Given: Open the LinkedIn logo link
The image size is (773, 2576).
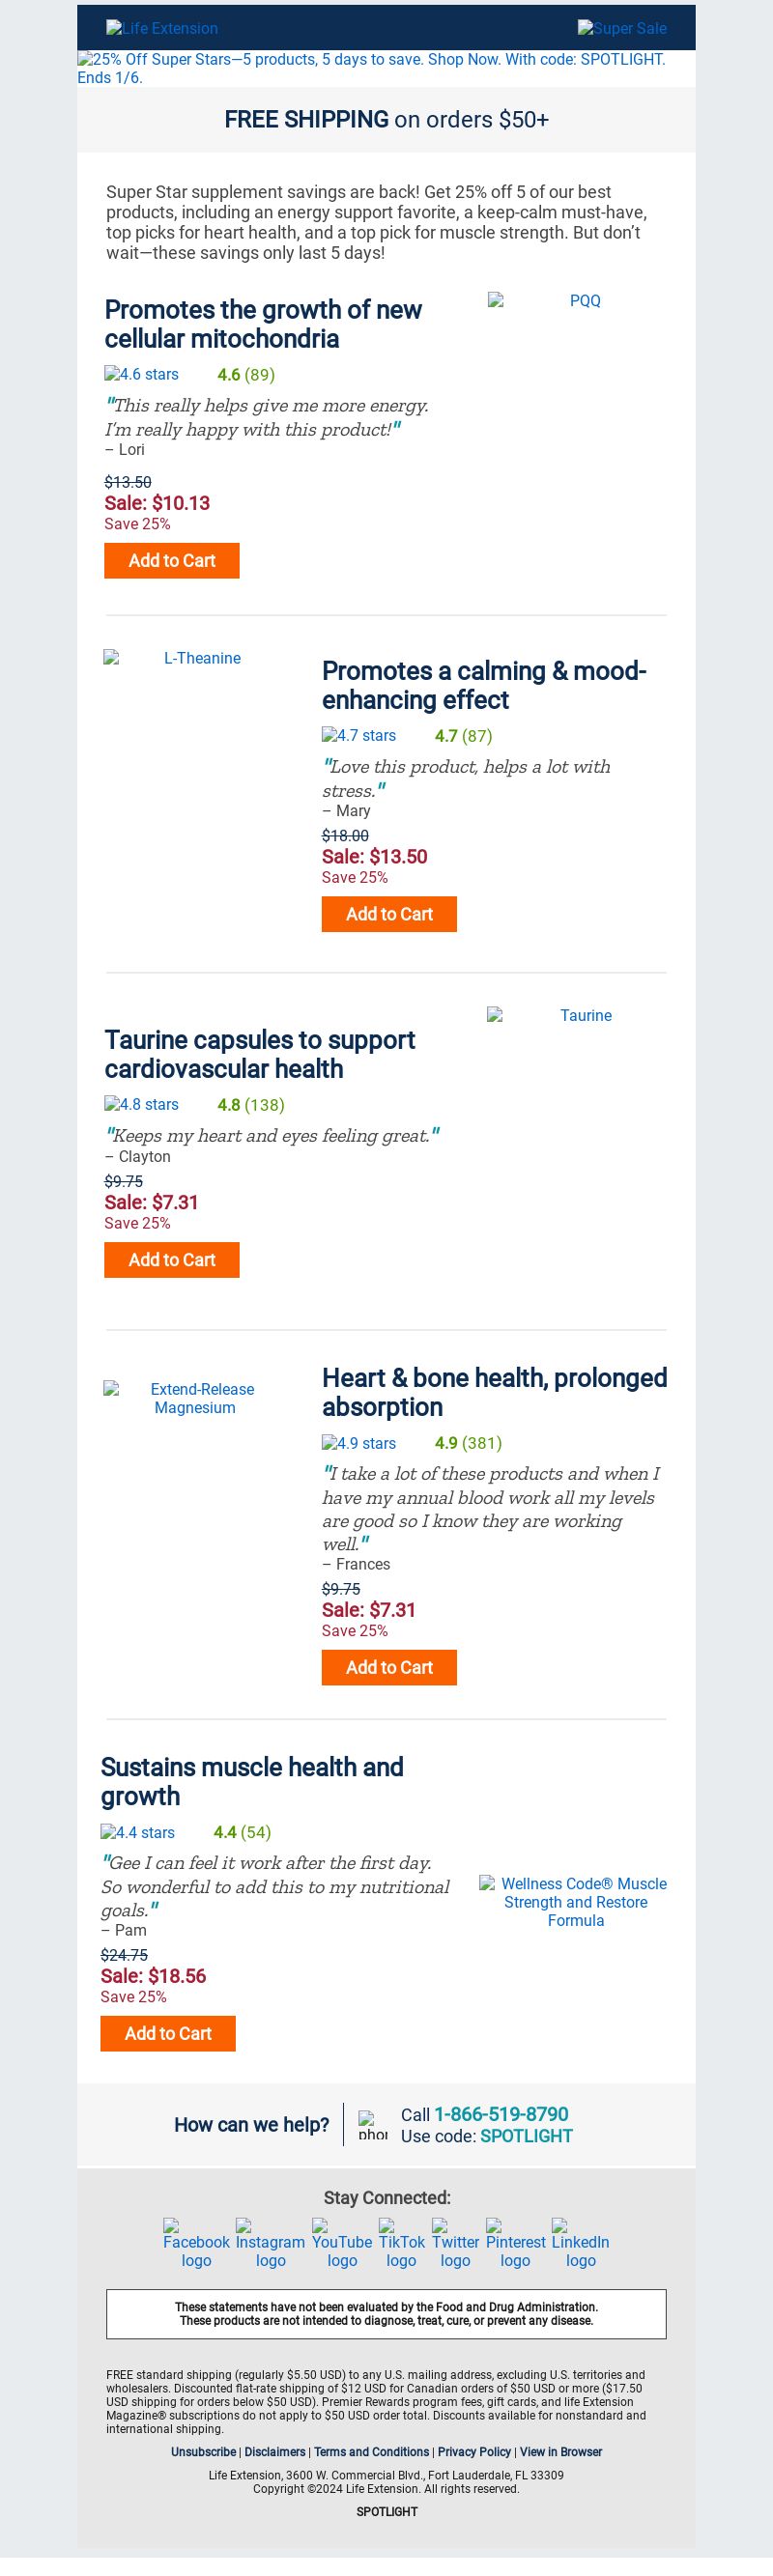Looking at the screenshot, I should (x=581, y=2243).
